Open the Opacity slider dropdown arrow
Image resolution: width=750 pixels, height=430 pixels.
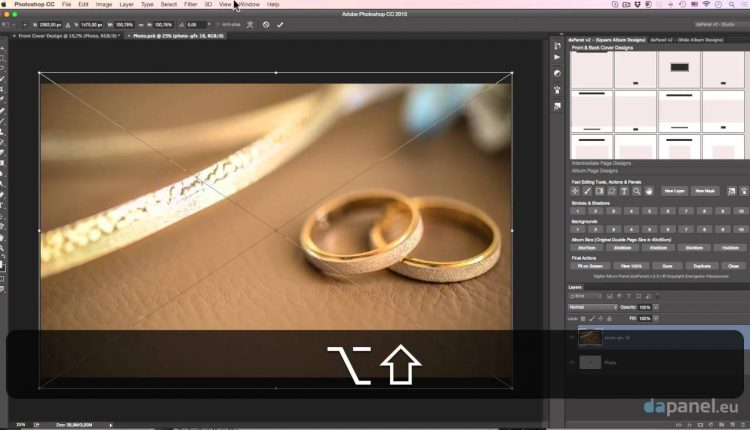point(656,307)
